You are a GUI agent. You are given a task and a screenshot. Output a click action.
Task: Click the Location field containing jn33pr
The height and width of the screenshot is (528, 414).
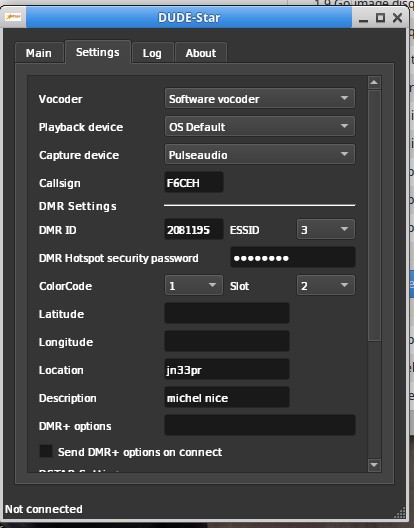(227, 369)
